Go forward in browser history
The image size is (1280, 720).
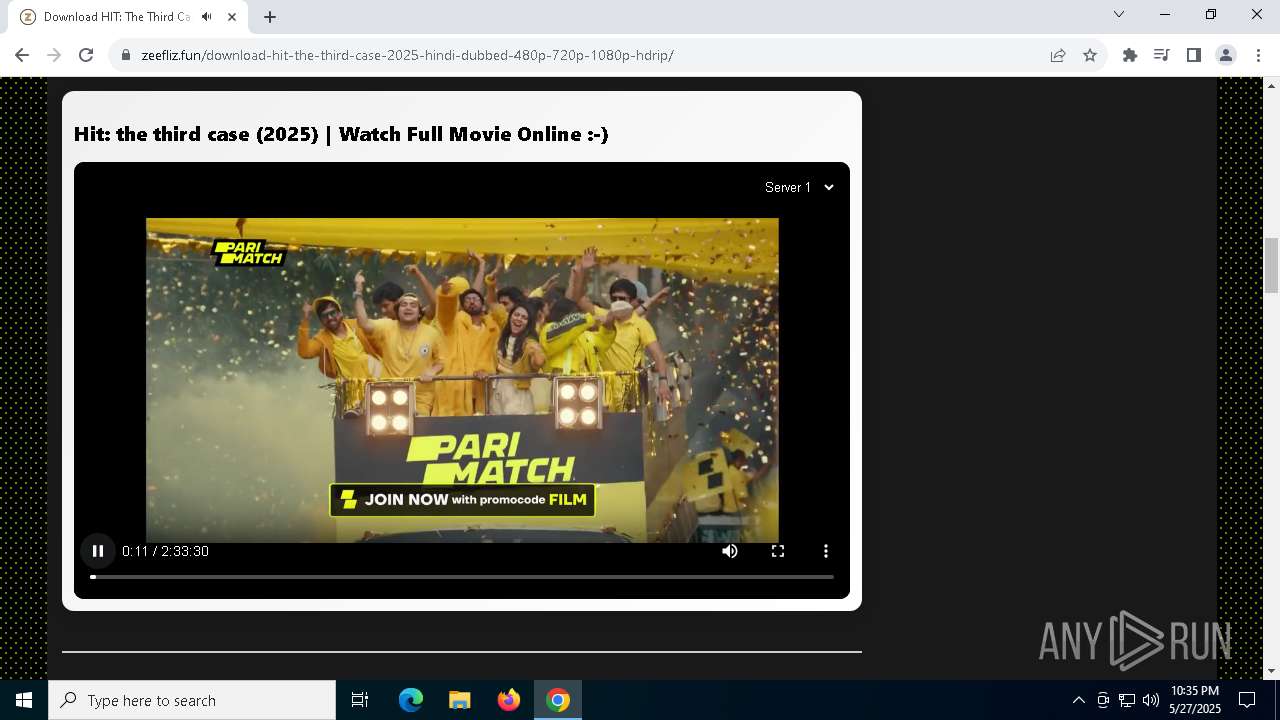coord(54,55)
